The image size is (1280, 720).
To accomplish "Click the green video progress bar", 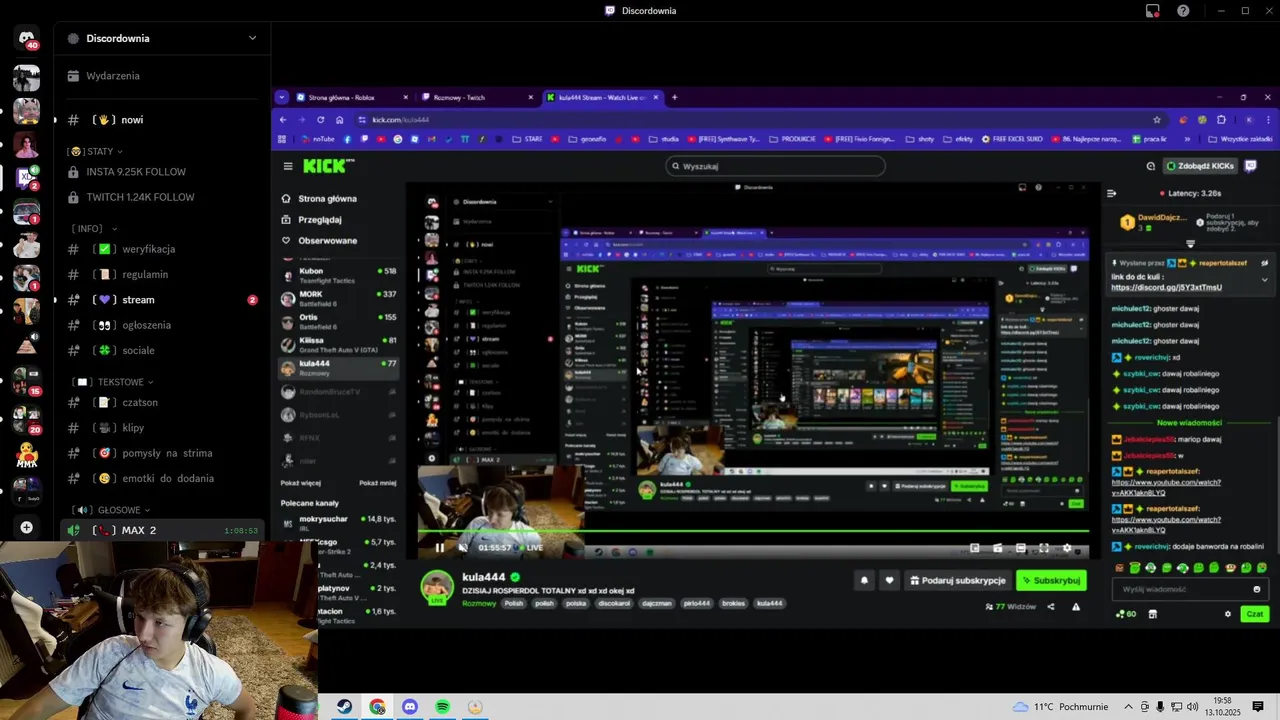I will (752, 531).
